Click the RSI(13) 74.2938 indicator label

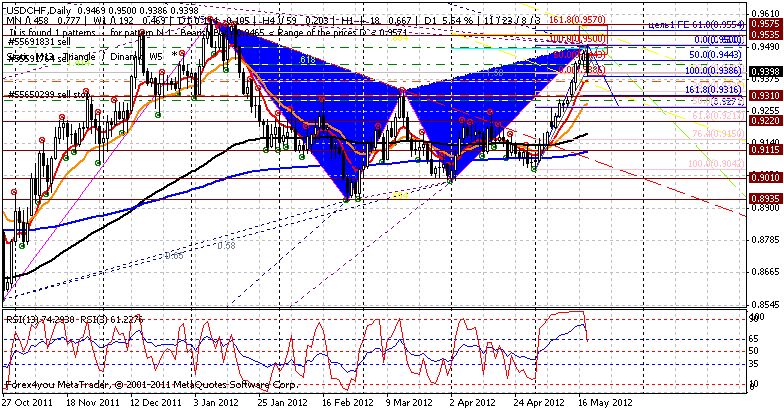pos(40,320)
